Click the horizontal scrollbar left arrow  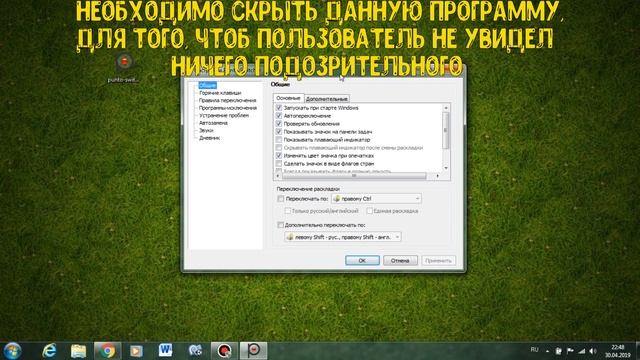coord(278,176)
